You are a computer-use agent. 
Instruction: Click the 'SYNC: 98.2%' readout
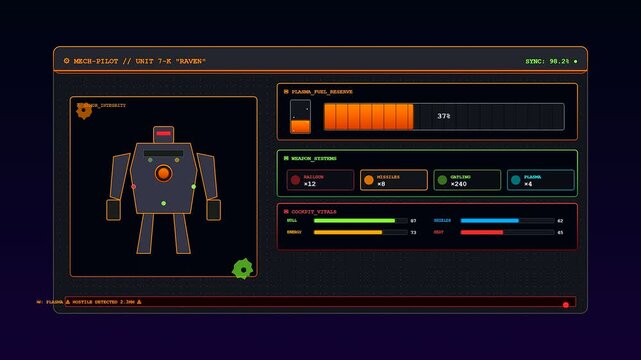(x=547, y=61)
